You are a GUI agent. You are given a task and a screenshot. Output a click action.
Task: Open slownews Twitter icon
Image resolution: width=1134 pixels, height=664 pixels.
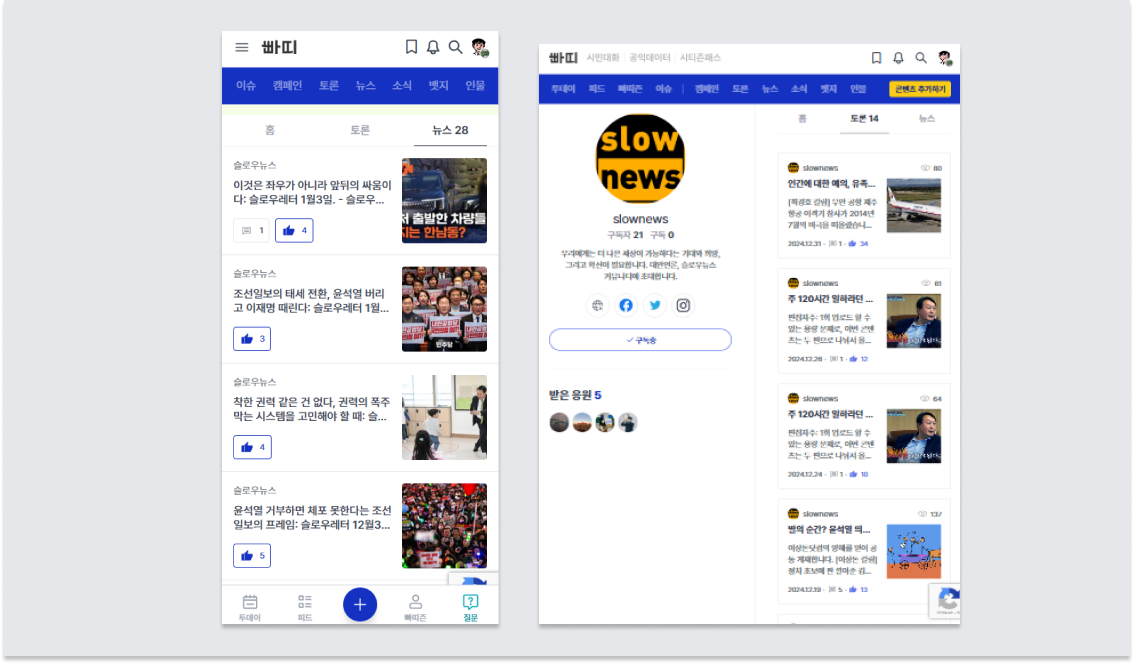[655, 305]
